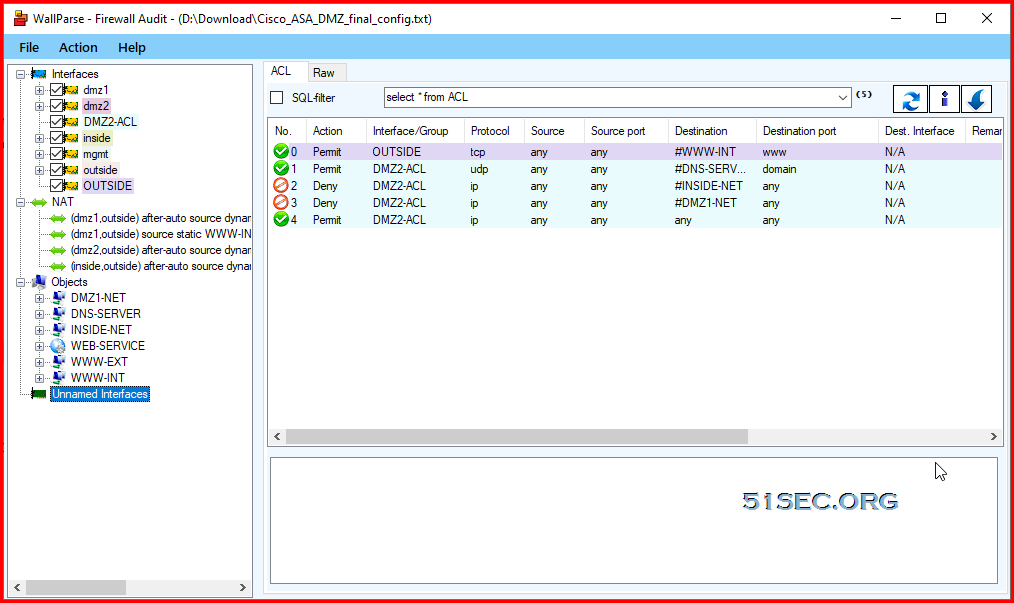The width and height of the screenshot is (1014, 603).
Task: Uncheck the dmz2 interface checkbox
Action: (56, 105)
